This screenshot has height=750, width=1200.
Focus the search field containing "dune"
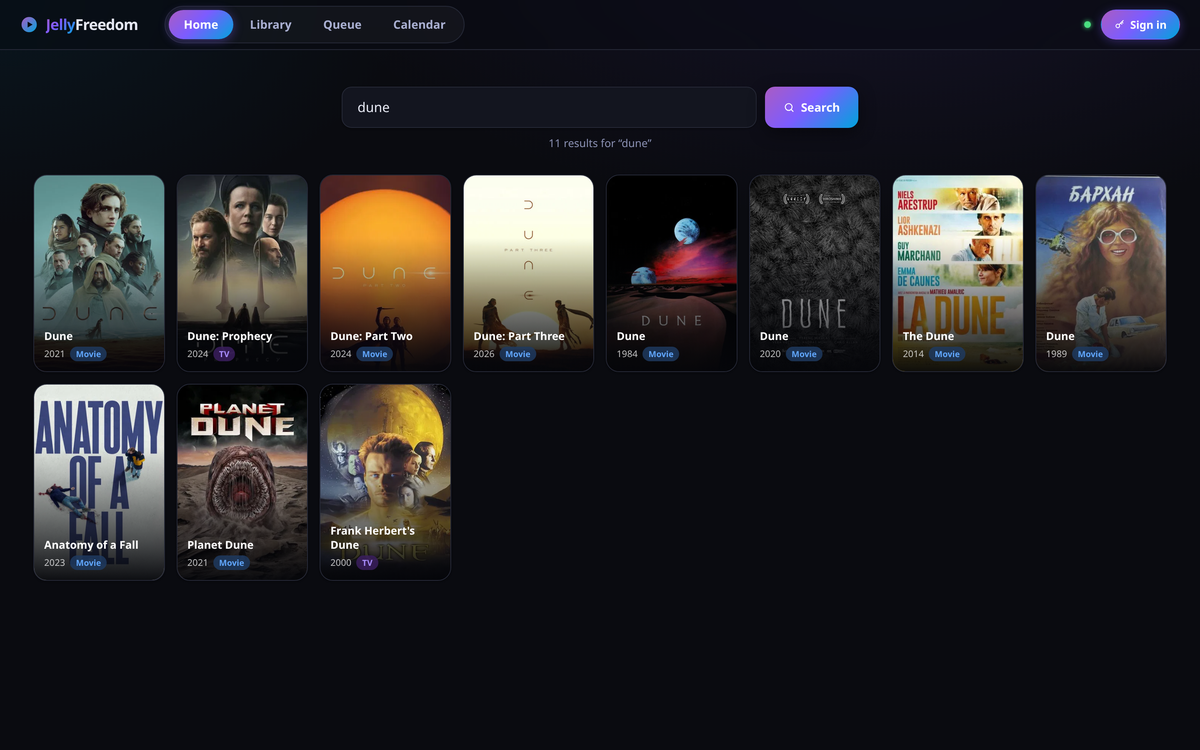549,107
